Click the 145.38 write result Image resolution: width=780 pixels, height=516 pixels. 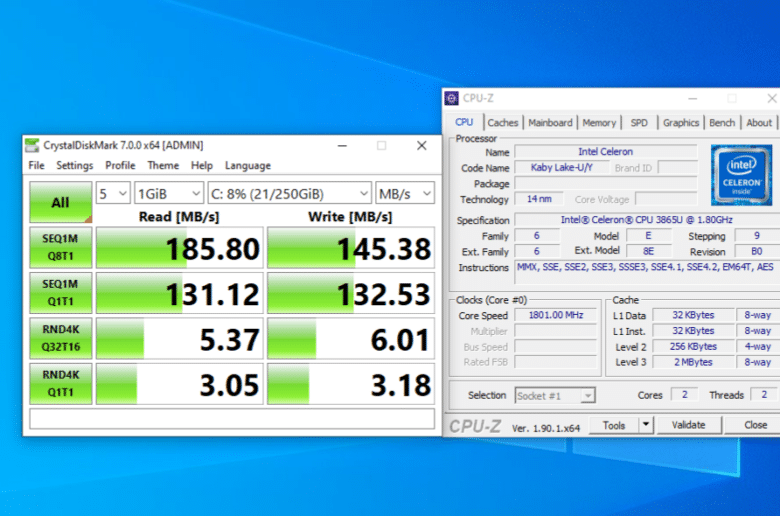[351, 248]
